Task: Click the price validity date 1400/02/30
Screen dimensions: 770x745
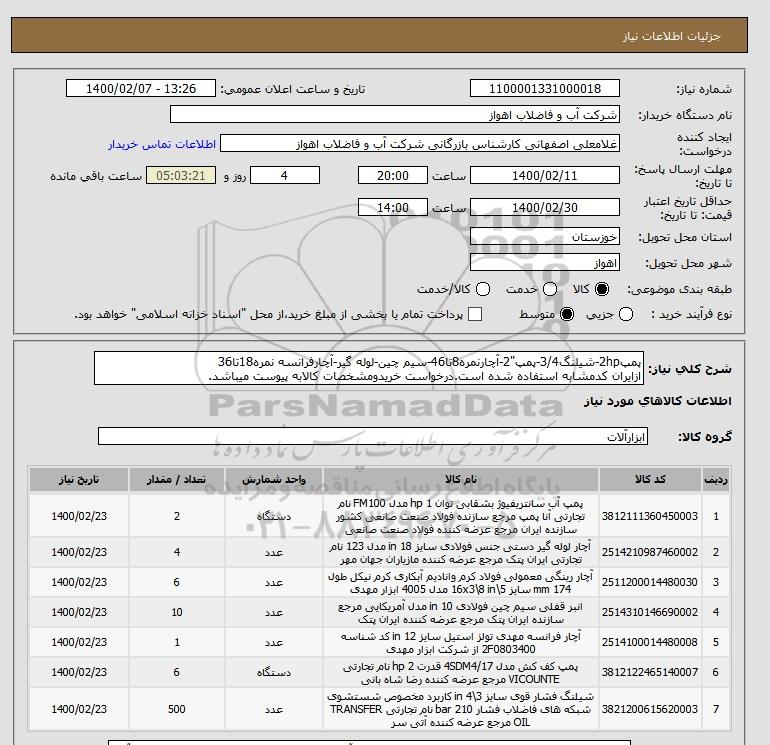Action: point(545,207)
